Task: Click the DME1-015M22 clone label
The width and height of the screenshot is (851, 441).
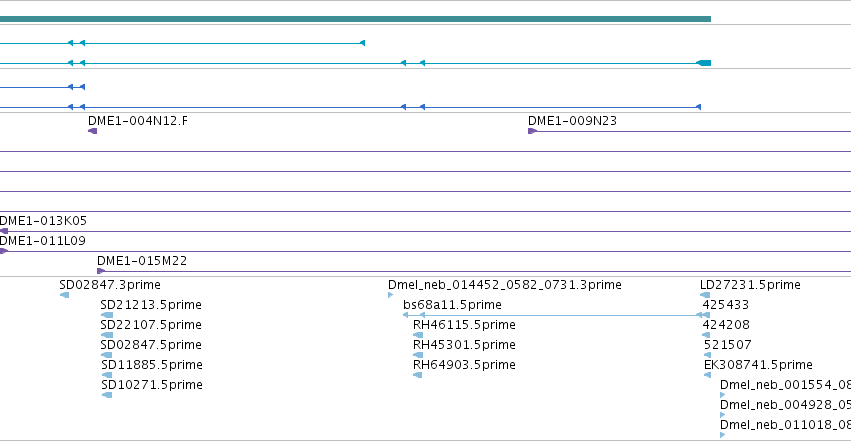Action: (142, 261)
